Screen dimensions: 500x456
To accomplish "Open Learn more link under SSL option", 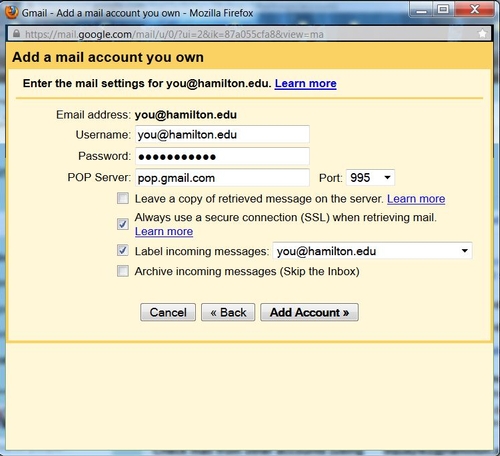I will tap(164, 231).
